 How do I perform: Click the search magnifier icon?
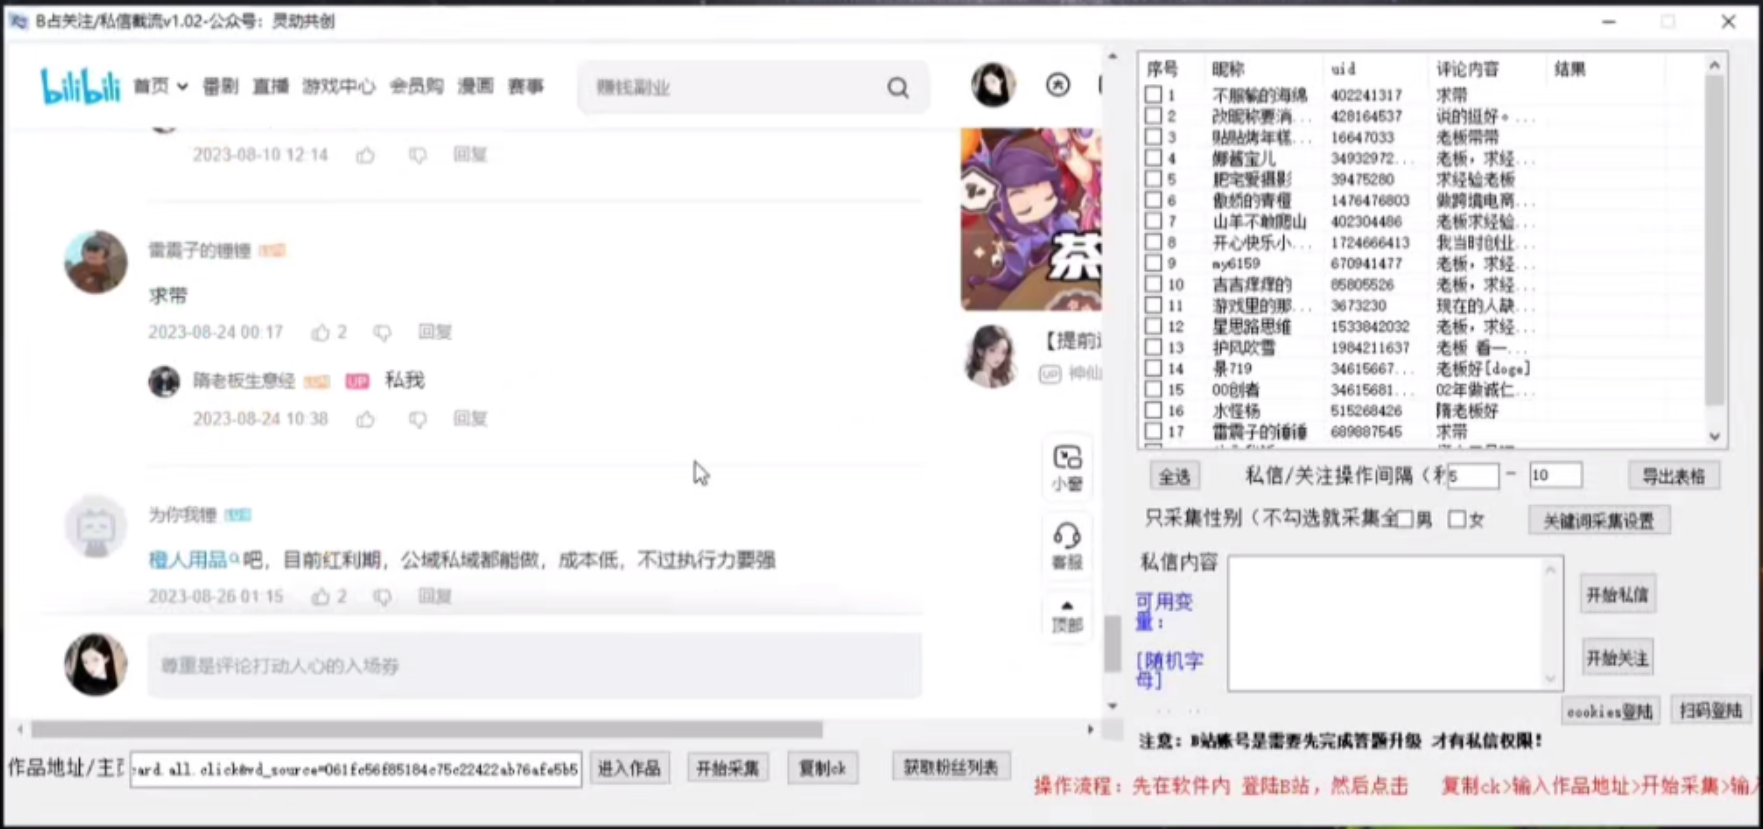[898, 88]
